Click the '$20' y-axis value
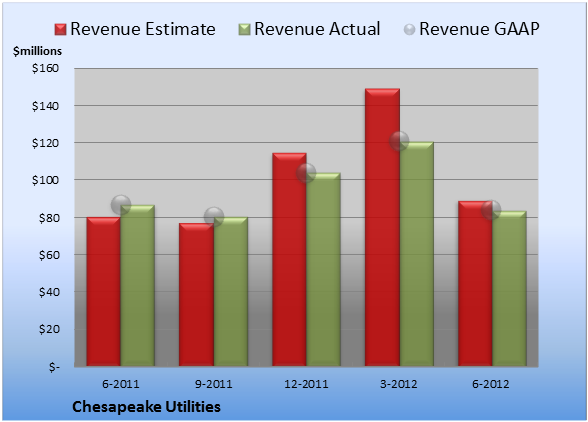This screenshot has width=588, height=422. (49, 329)
